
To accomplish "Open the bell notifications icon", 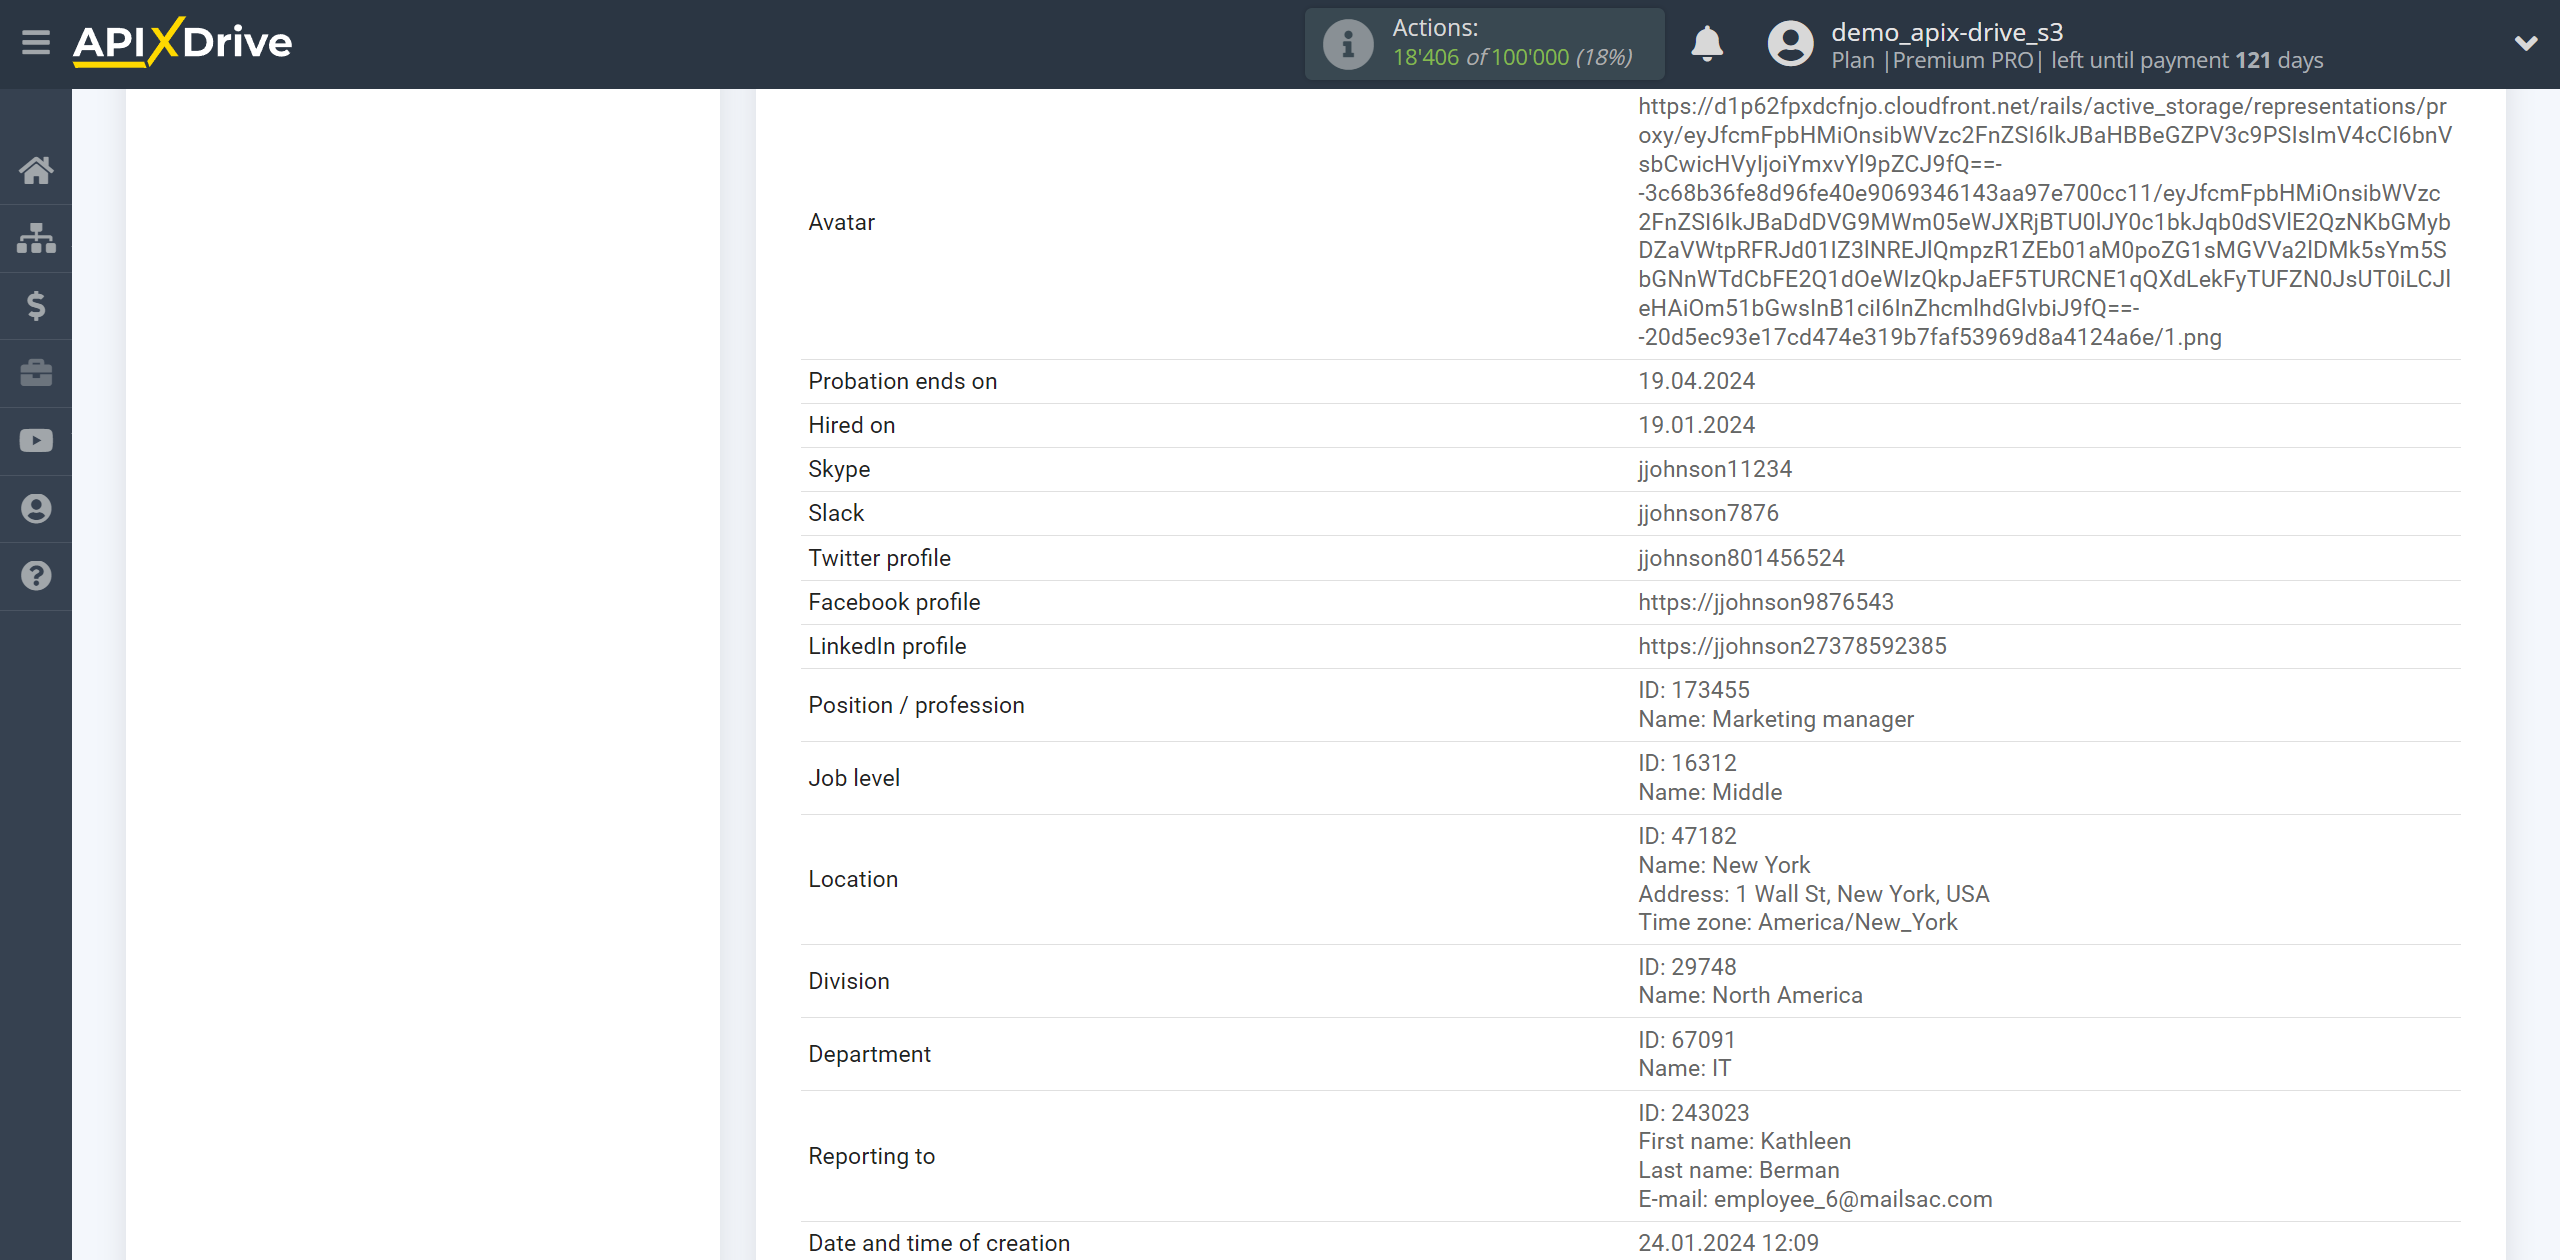I will point(1708,42).
